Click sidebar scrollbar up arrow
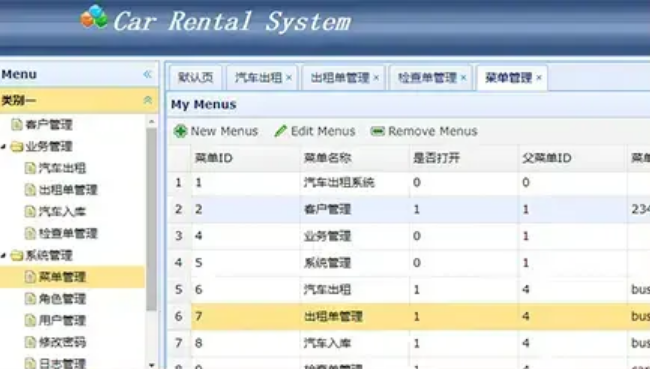Image resolution: width=650 pixels, height=369 pixels. tap(152, 121)
